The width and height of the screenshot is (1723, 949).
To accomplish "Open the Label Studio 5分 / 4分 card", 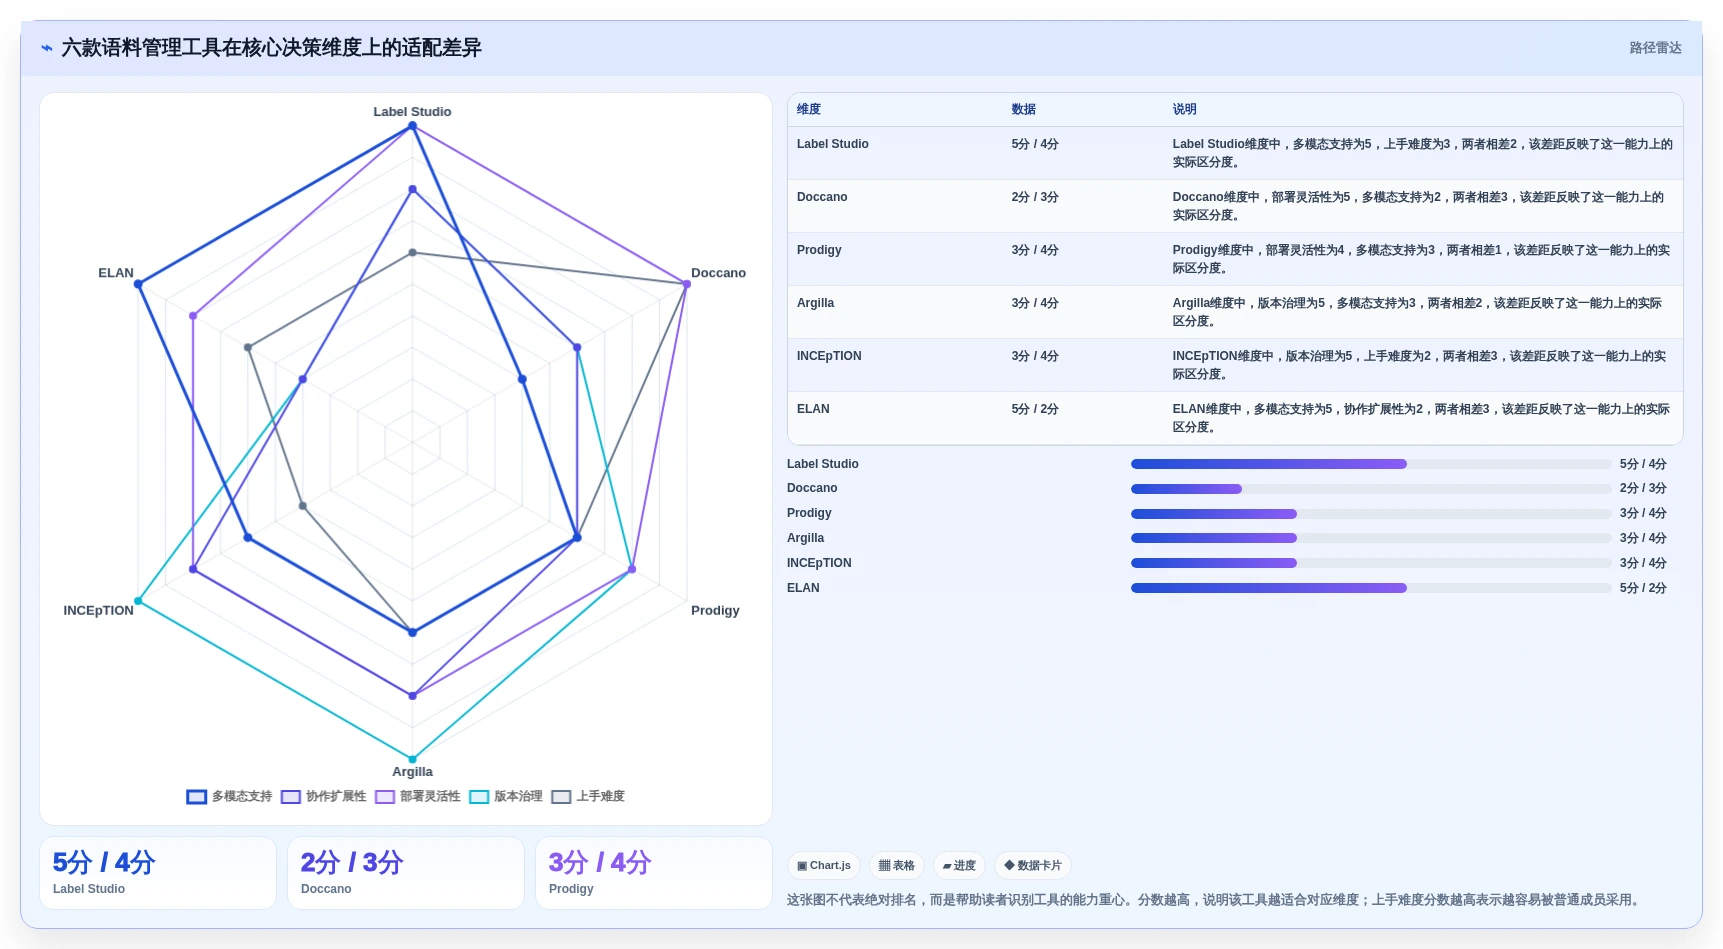I will tap(158, 873).
